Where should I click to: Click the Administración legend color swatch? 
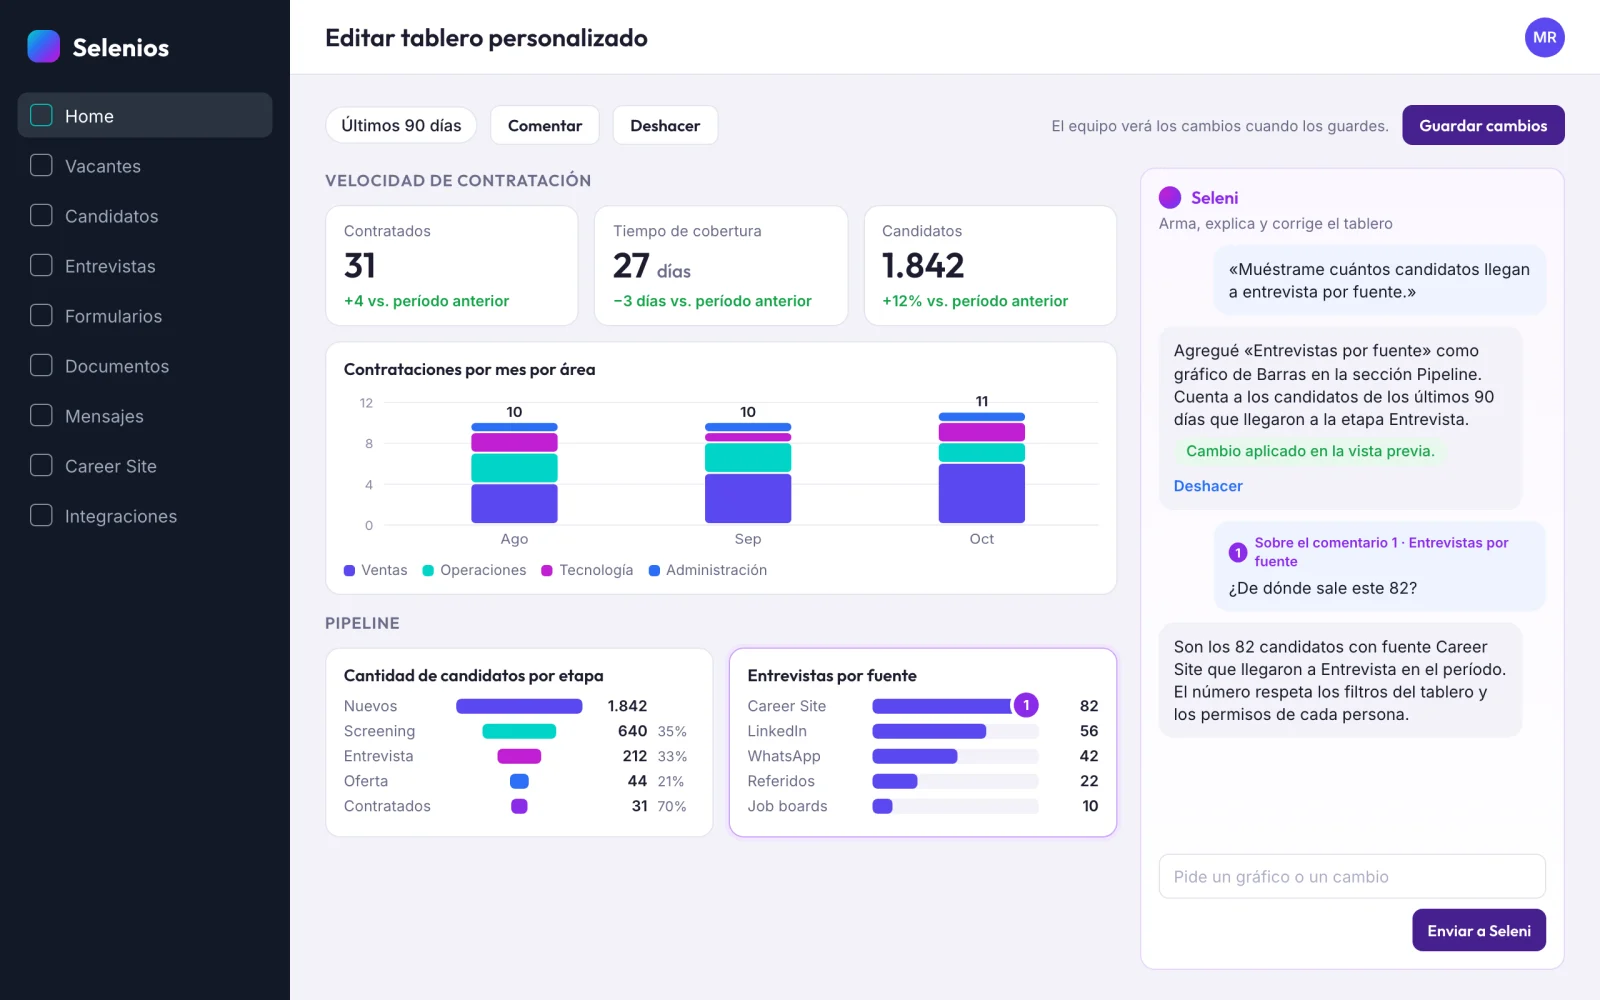click(x=654, y=570)
